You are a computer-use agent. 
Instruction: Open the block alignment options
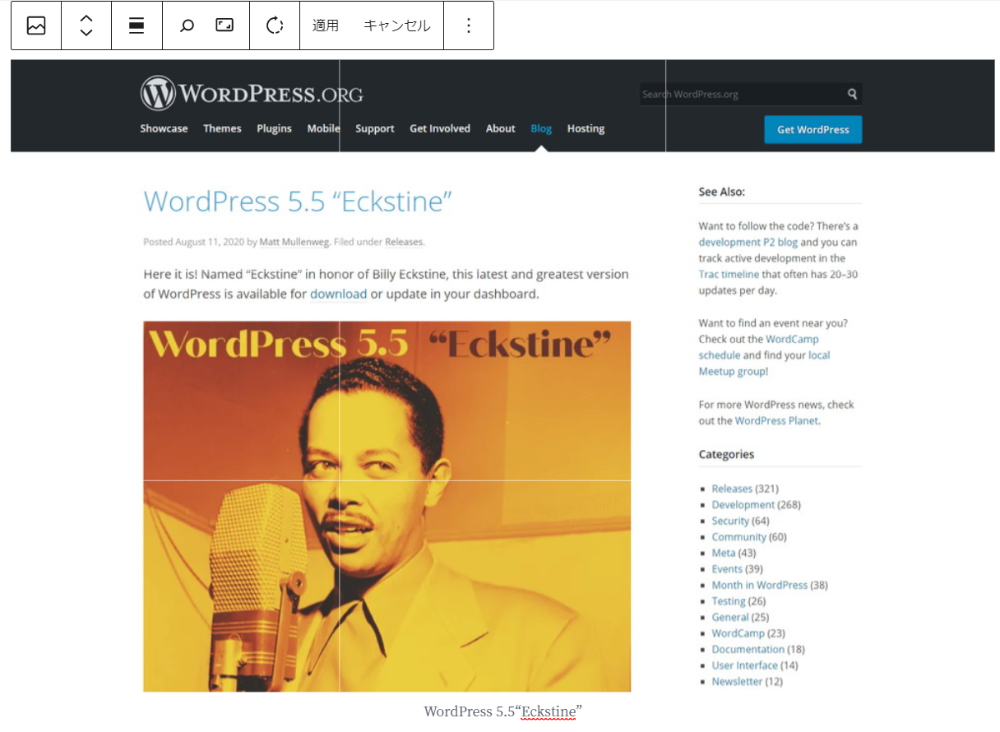coord(136,26)
